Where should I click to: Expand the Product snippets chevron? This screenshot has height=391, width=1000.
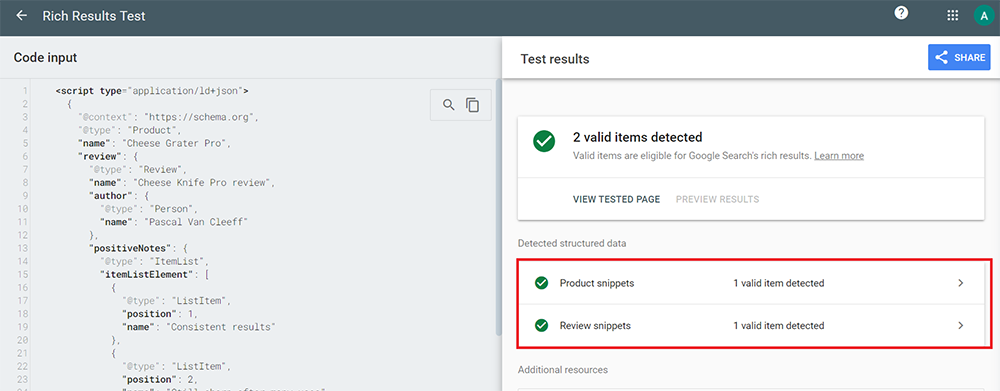tap(961, 283)
